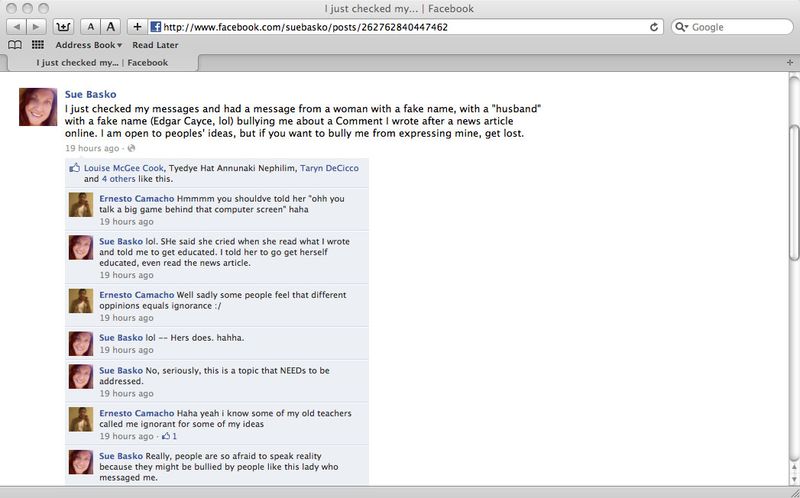
Task: Open Ernesto Camacho name on 'Hmmmm you shouldve' comment
Action: point(136,198)
